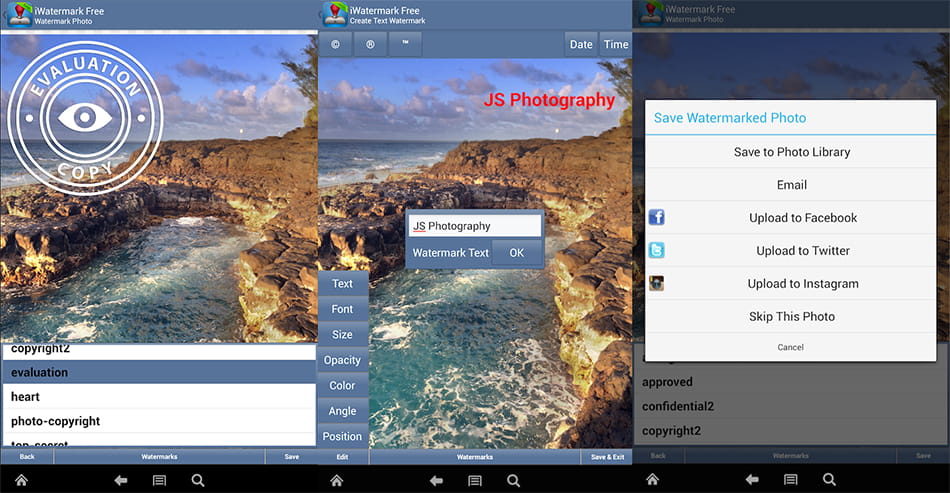Click iWatermark app icon in left screen

coord(19,15)
